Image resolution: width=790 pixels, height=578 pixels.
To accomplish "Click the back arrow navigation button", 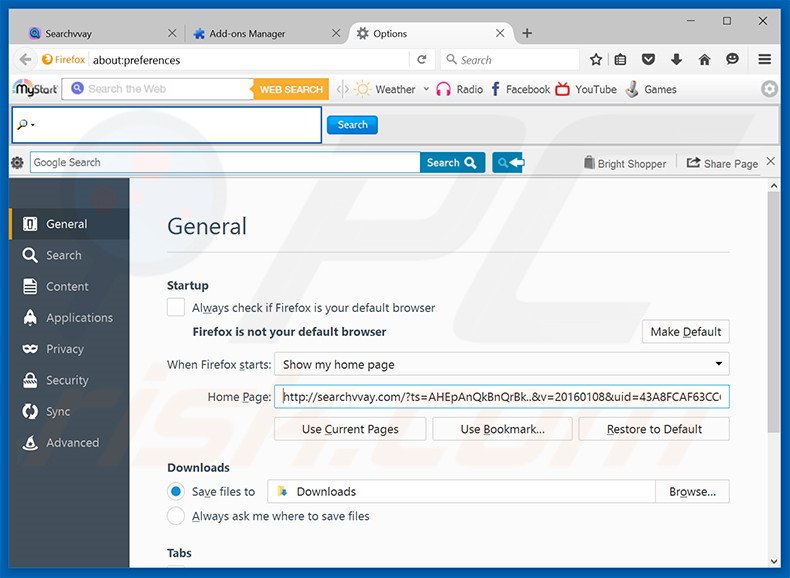I will (25, 59).
